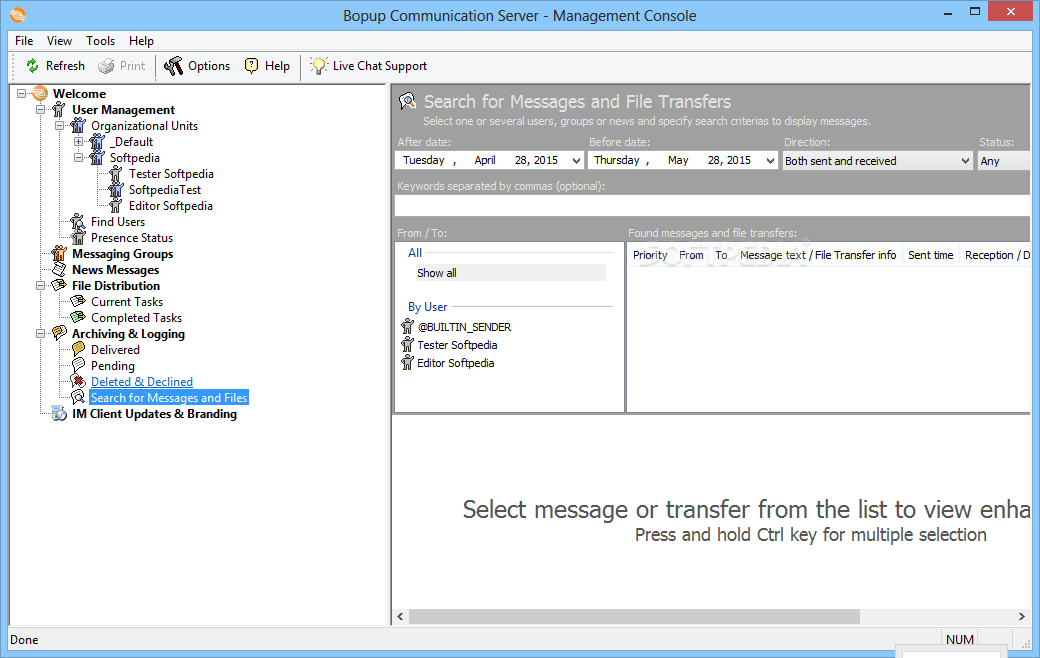Collapse the Softpedia organizational unit
Viewport: 1040px width, 658px height.
tap(78, 157)
